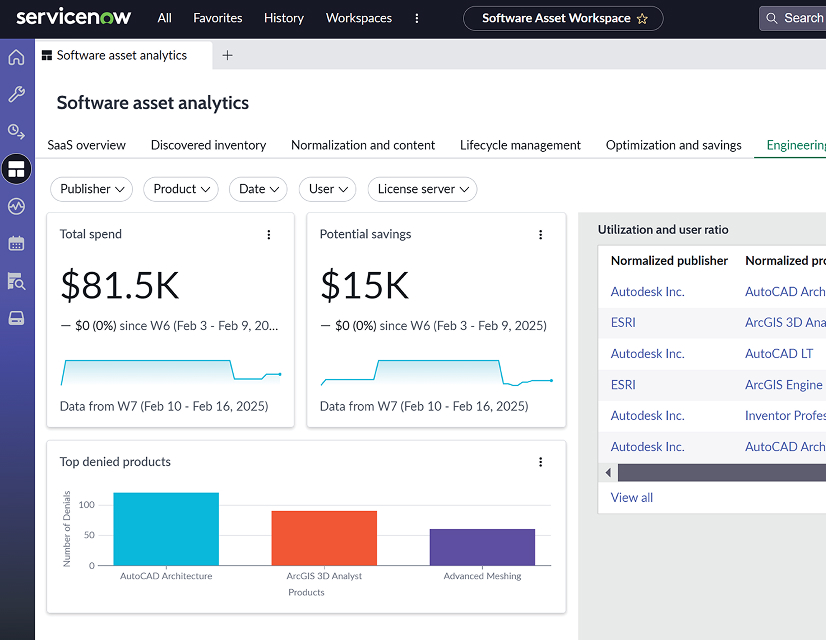826x640 pixels.
Task: Click the blue AutoCAD Architecture bar
Action: coord(166,529)
